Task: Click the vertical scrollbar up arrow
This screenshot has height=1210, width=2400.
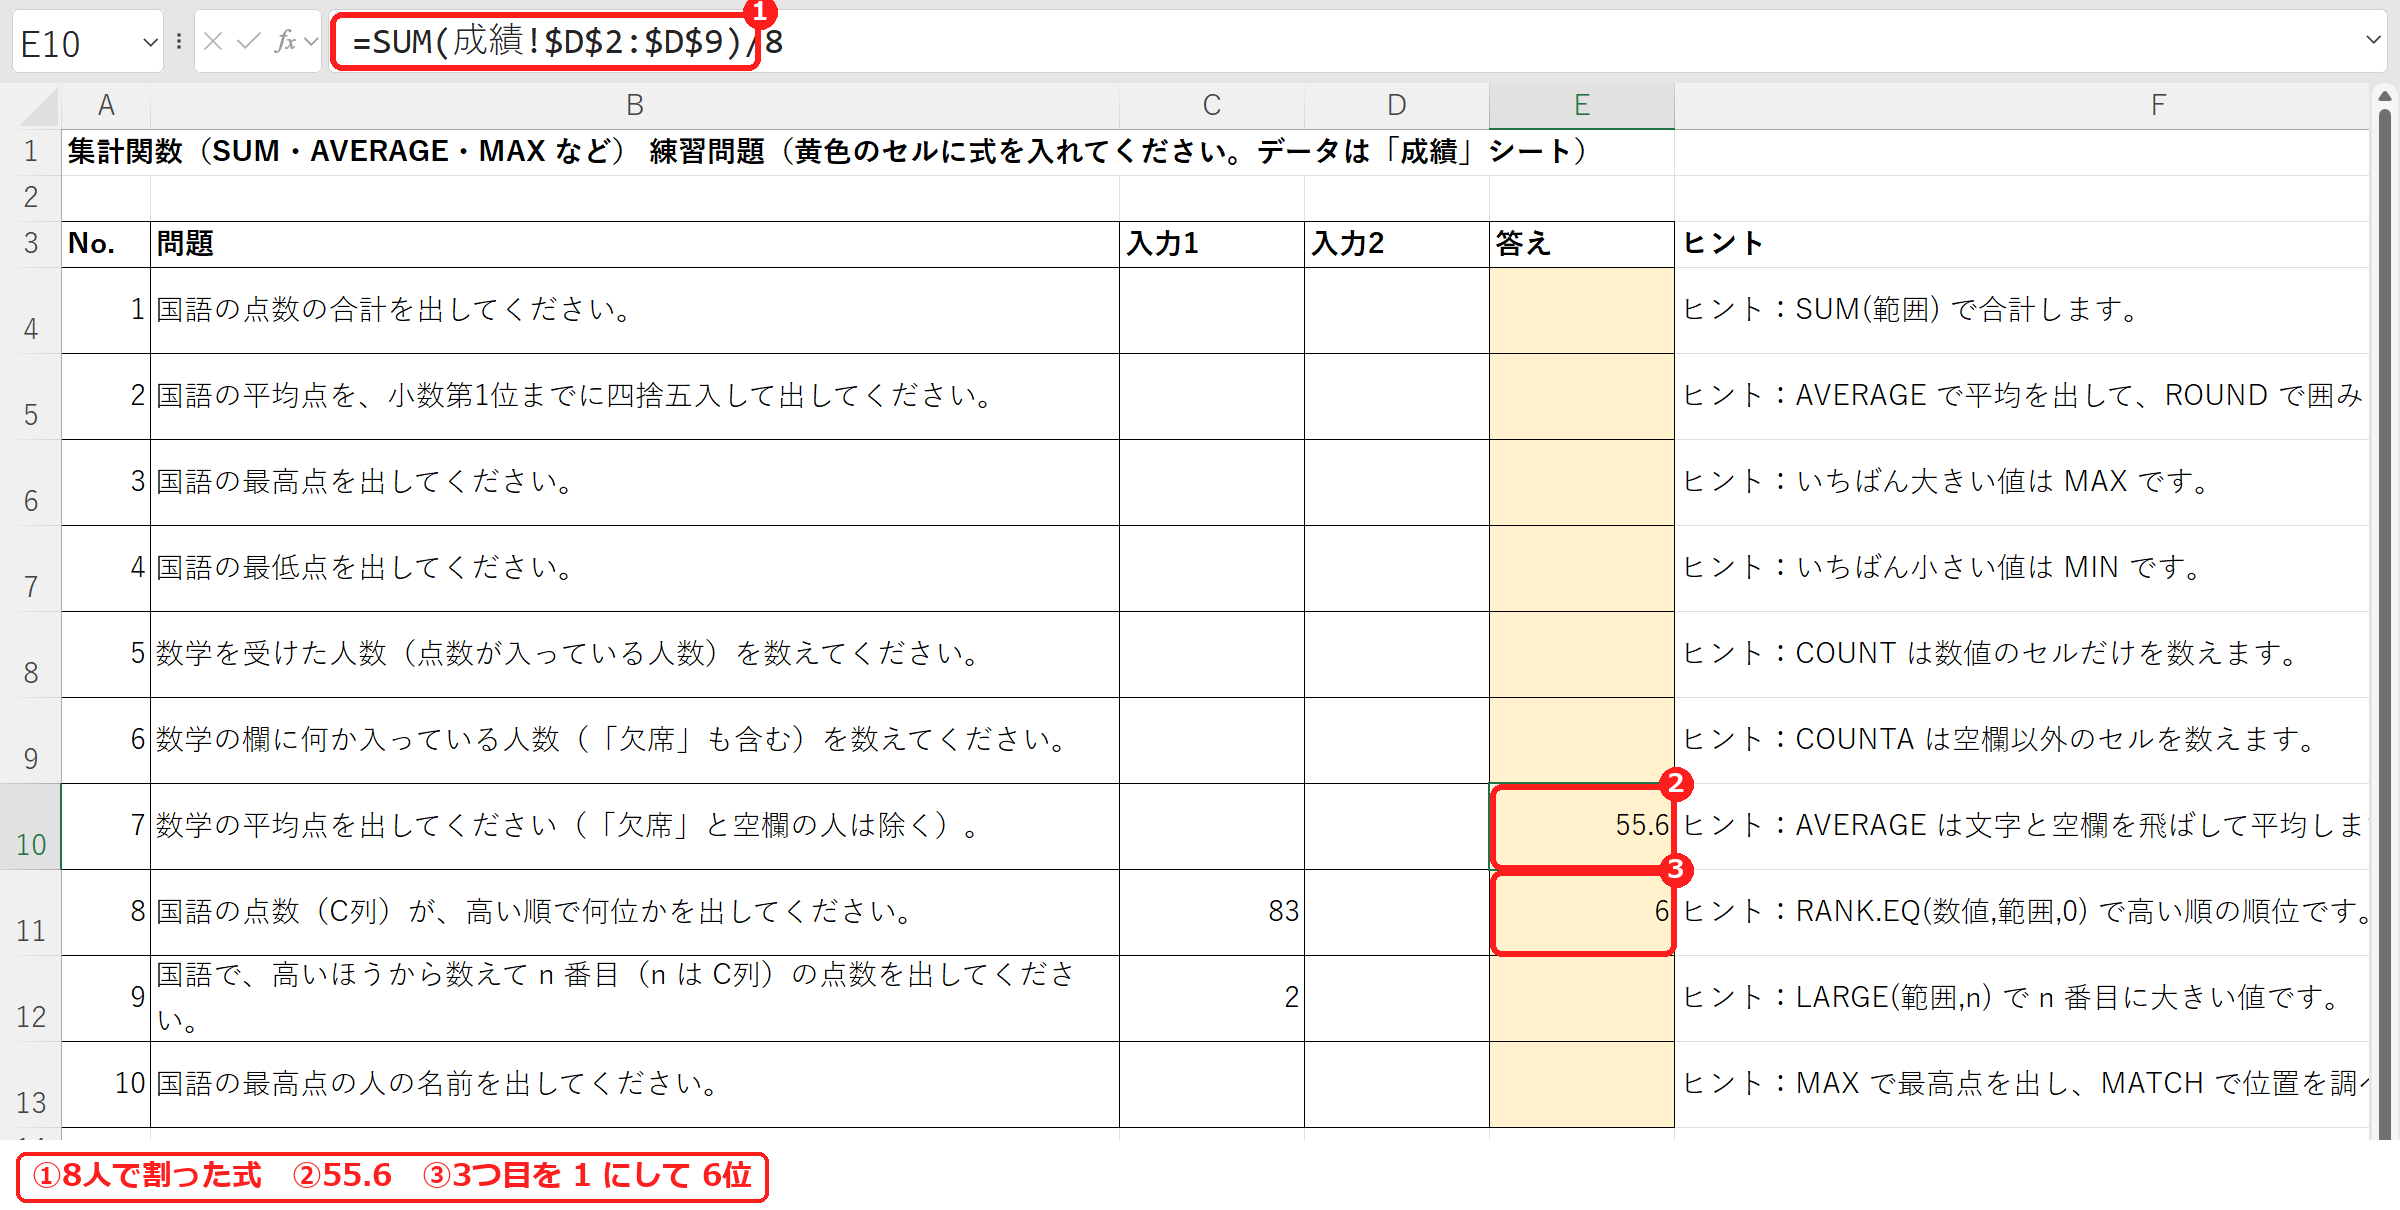Action: click(x=2385, y=97)
